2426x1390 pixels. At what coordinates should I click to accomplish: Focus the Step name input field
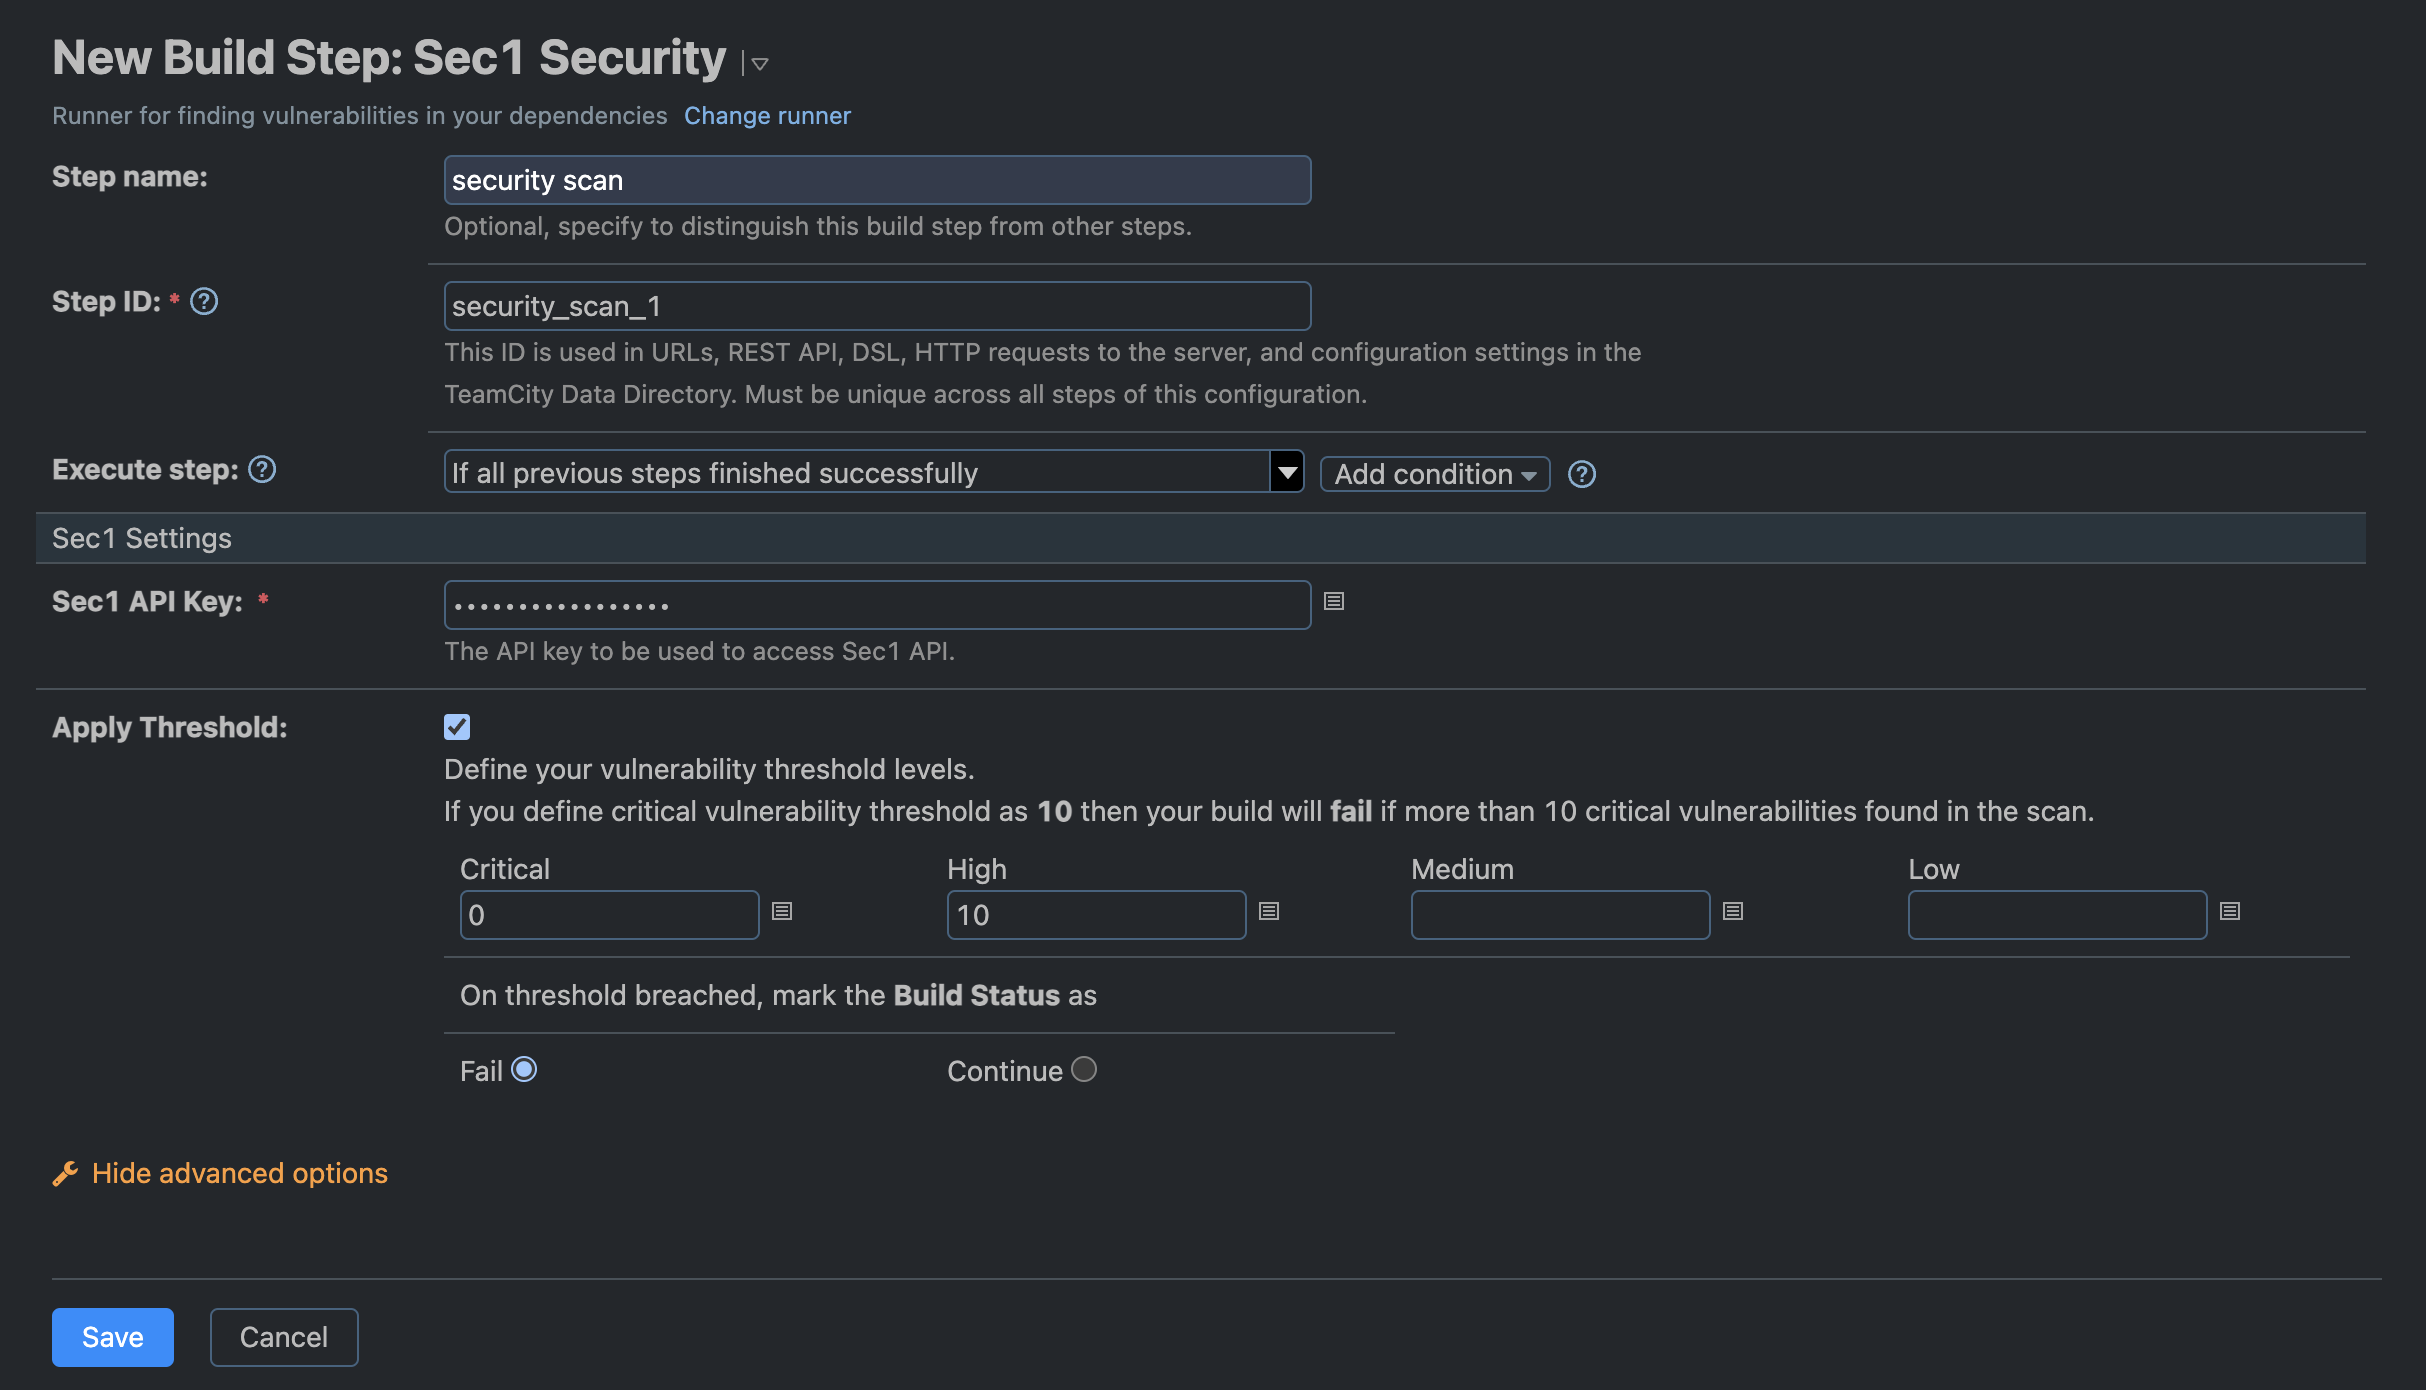(x=877, y=180)
